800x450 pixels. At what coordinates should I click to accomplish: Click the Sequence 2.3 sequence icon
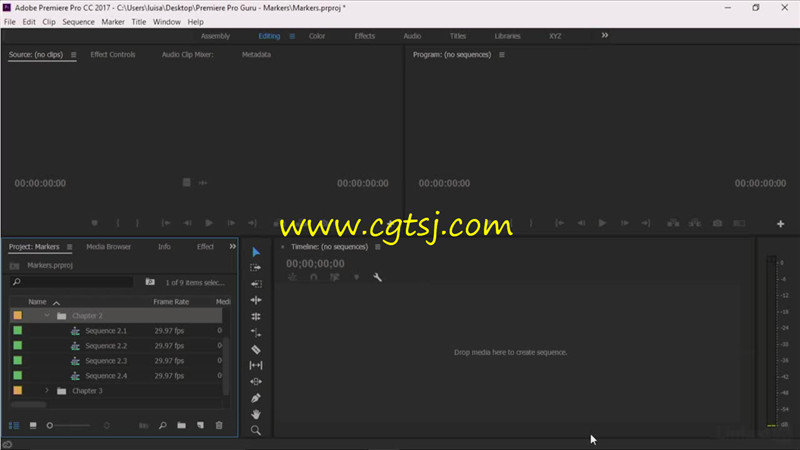pos(76,361)
